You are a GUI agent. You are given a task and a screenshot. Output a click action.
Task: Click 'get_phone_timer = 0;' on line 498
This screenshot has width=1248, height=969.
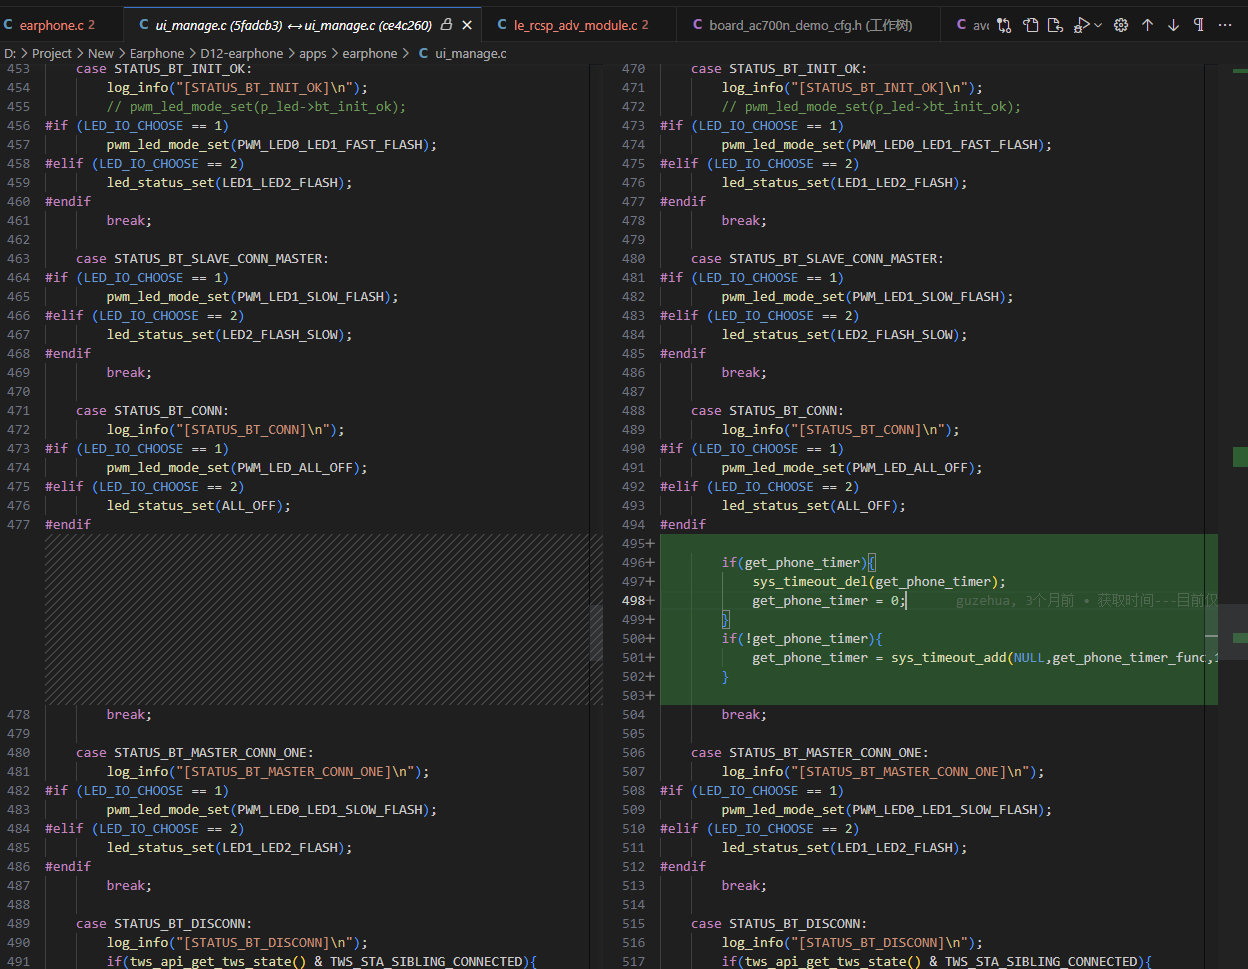click(829, 601)
